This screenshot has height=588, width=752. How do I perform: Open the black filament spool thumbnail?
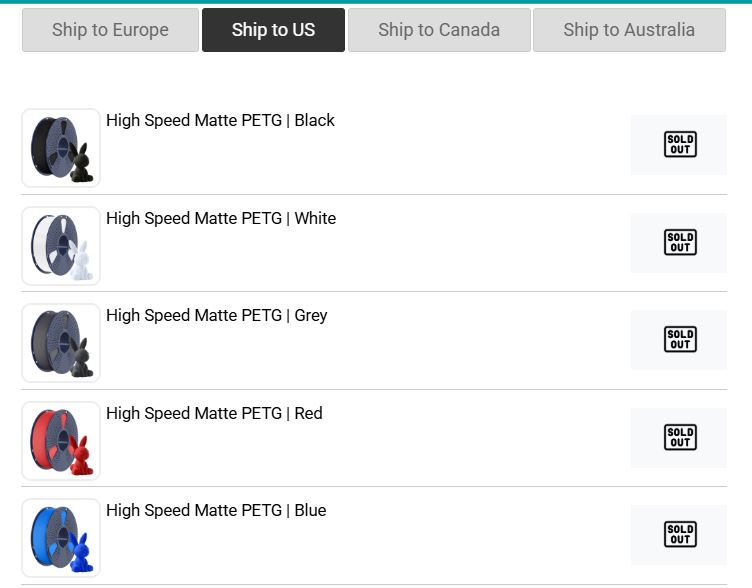[61, 148]
